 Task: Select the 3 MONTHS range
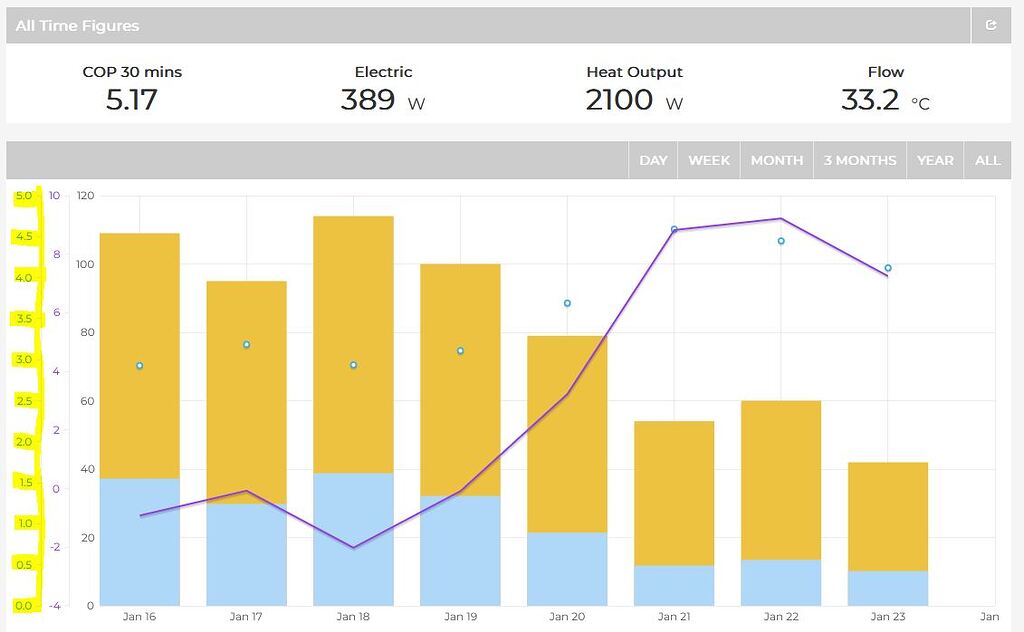click(x=859, y=160)
